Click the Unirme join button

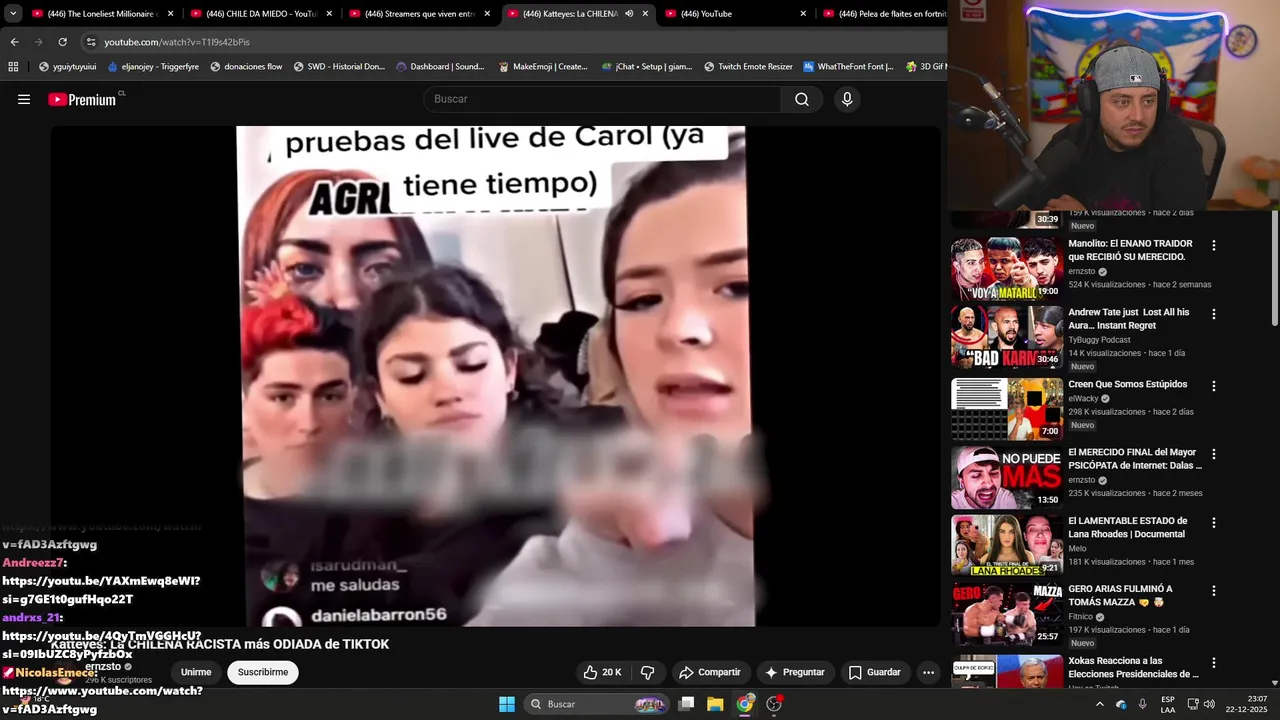point(196,672)
